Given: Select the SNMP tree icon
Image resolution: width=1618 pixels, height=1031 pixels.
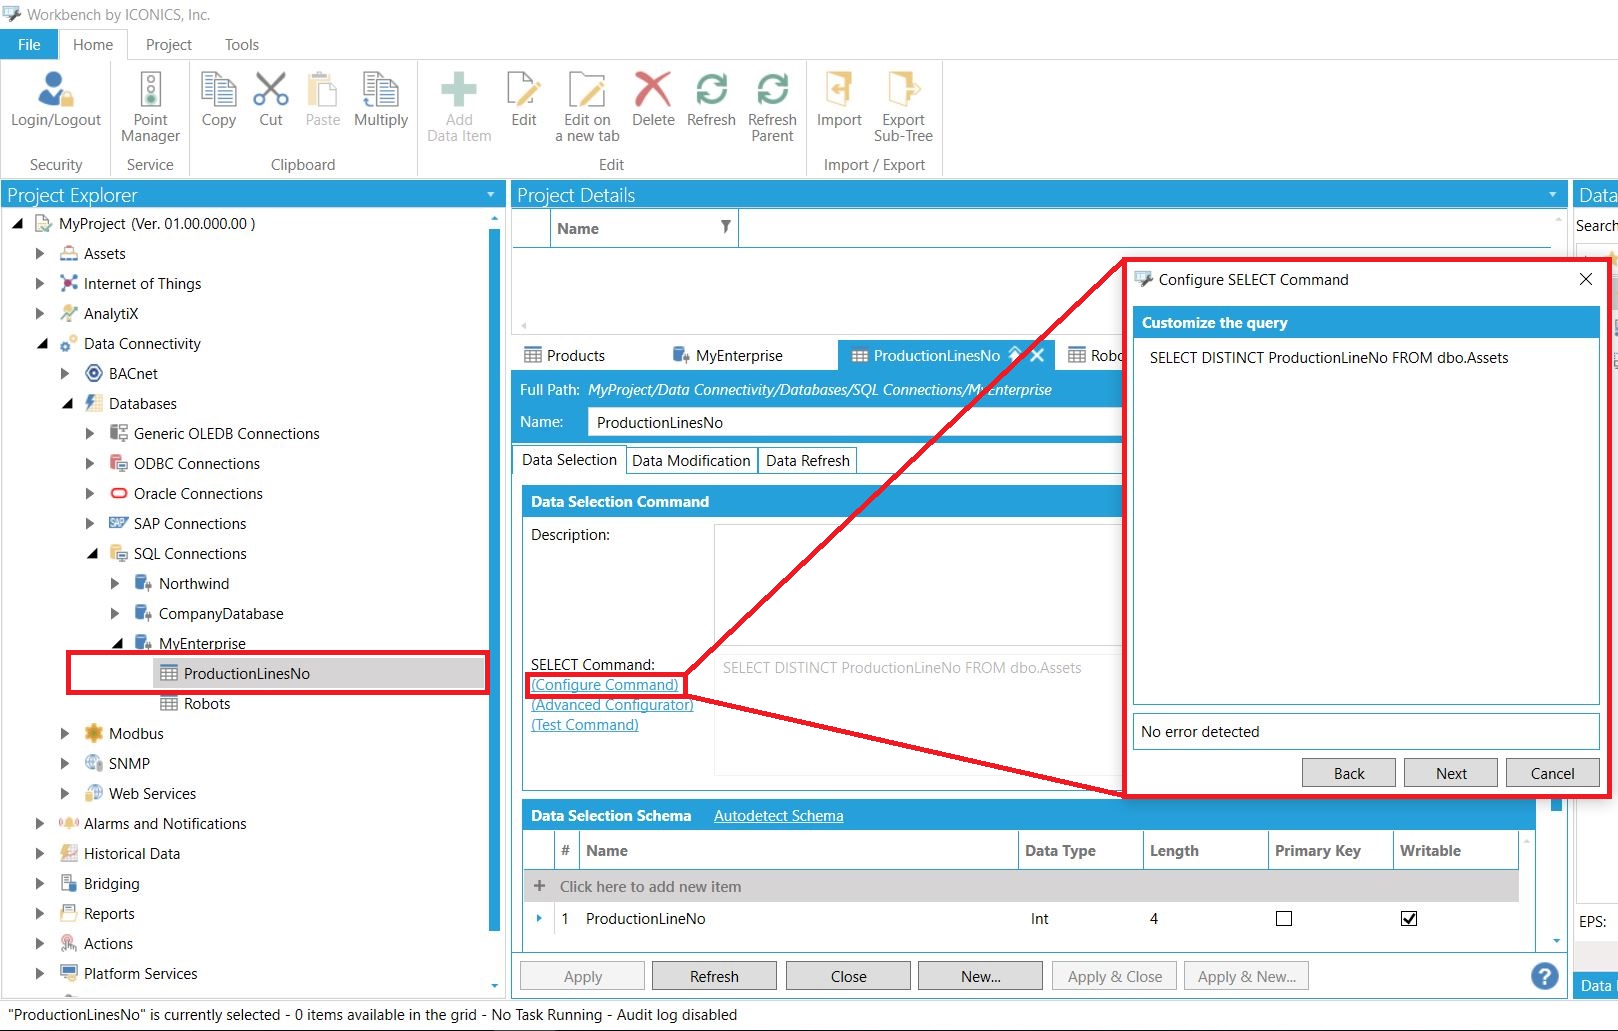Looking at the screenshot, I should (x=93, y=763).
